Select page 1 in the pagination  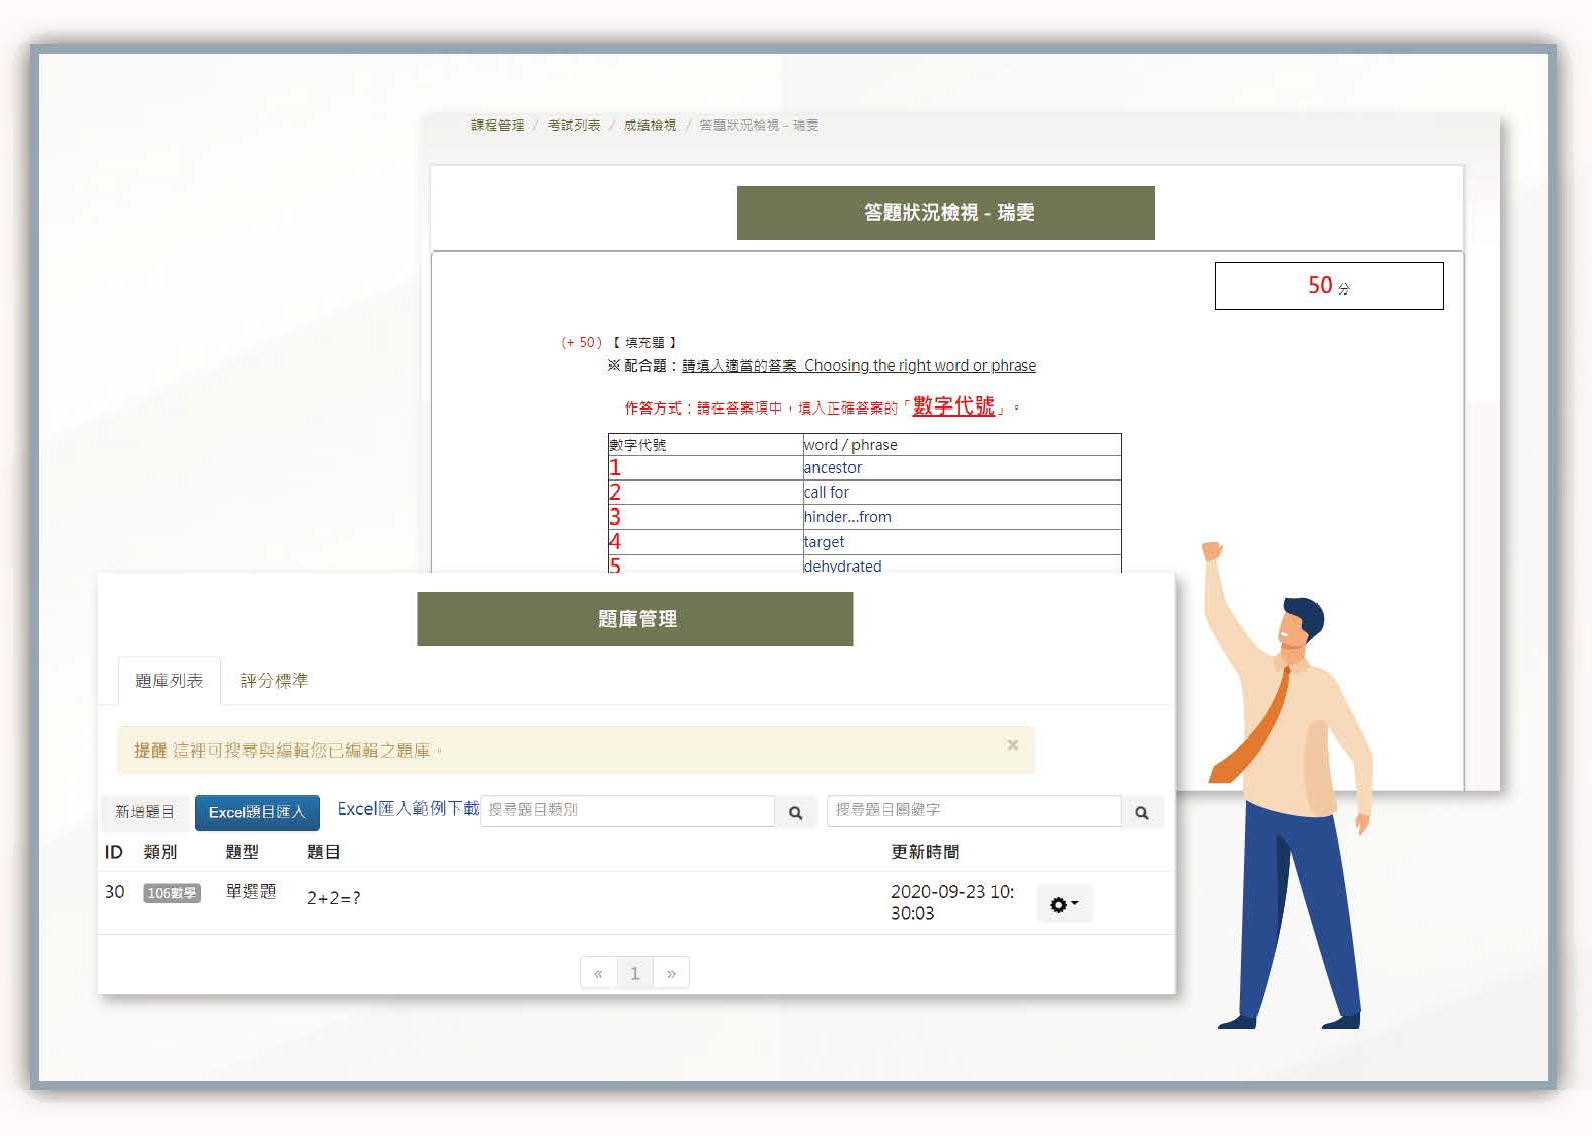[634, 973]
